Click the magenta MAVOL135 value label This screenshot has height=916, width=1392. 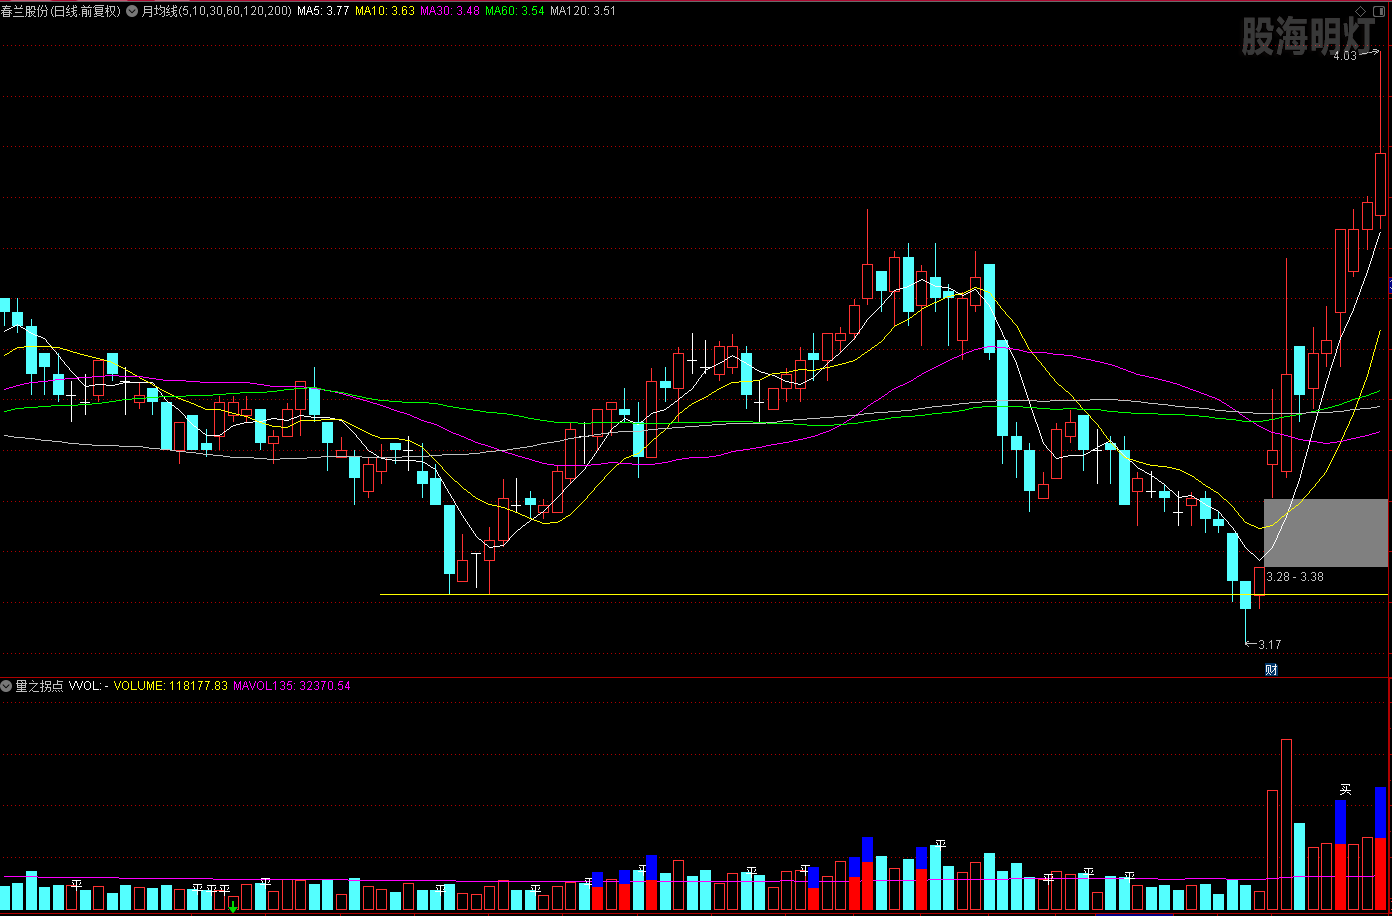pos(291,686)
